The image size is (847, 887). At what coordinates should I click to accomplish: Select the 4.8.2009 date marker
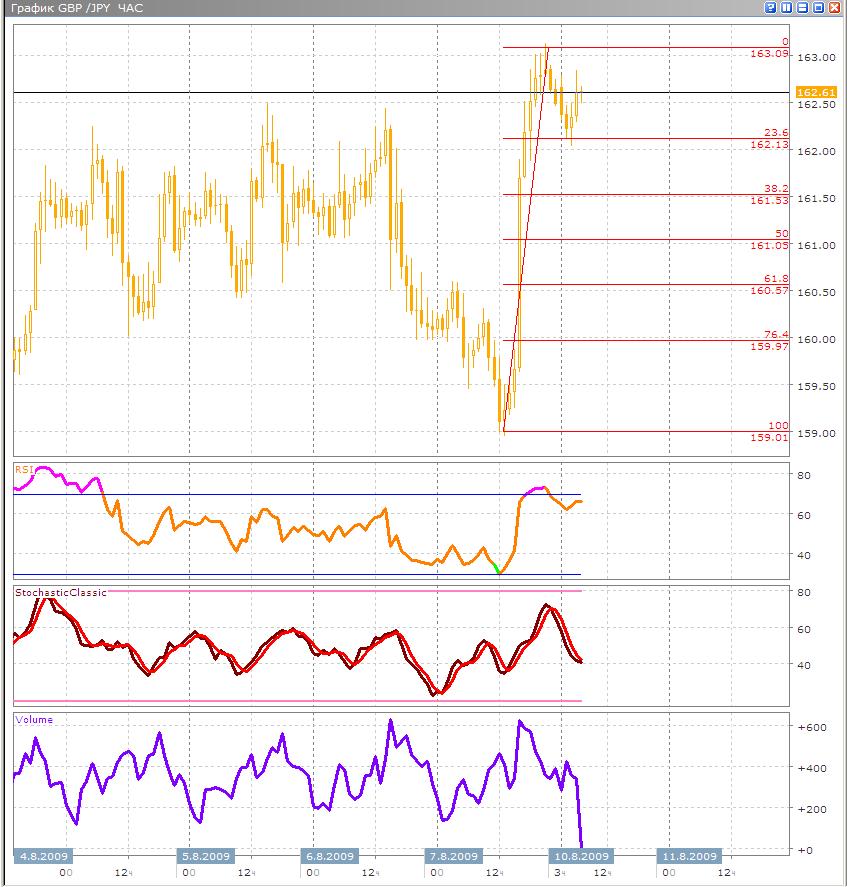tap(42, 856)
